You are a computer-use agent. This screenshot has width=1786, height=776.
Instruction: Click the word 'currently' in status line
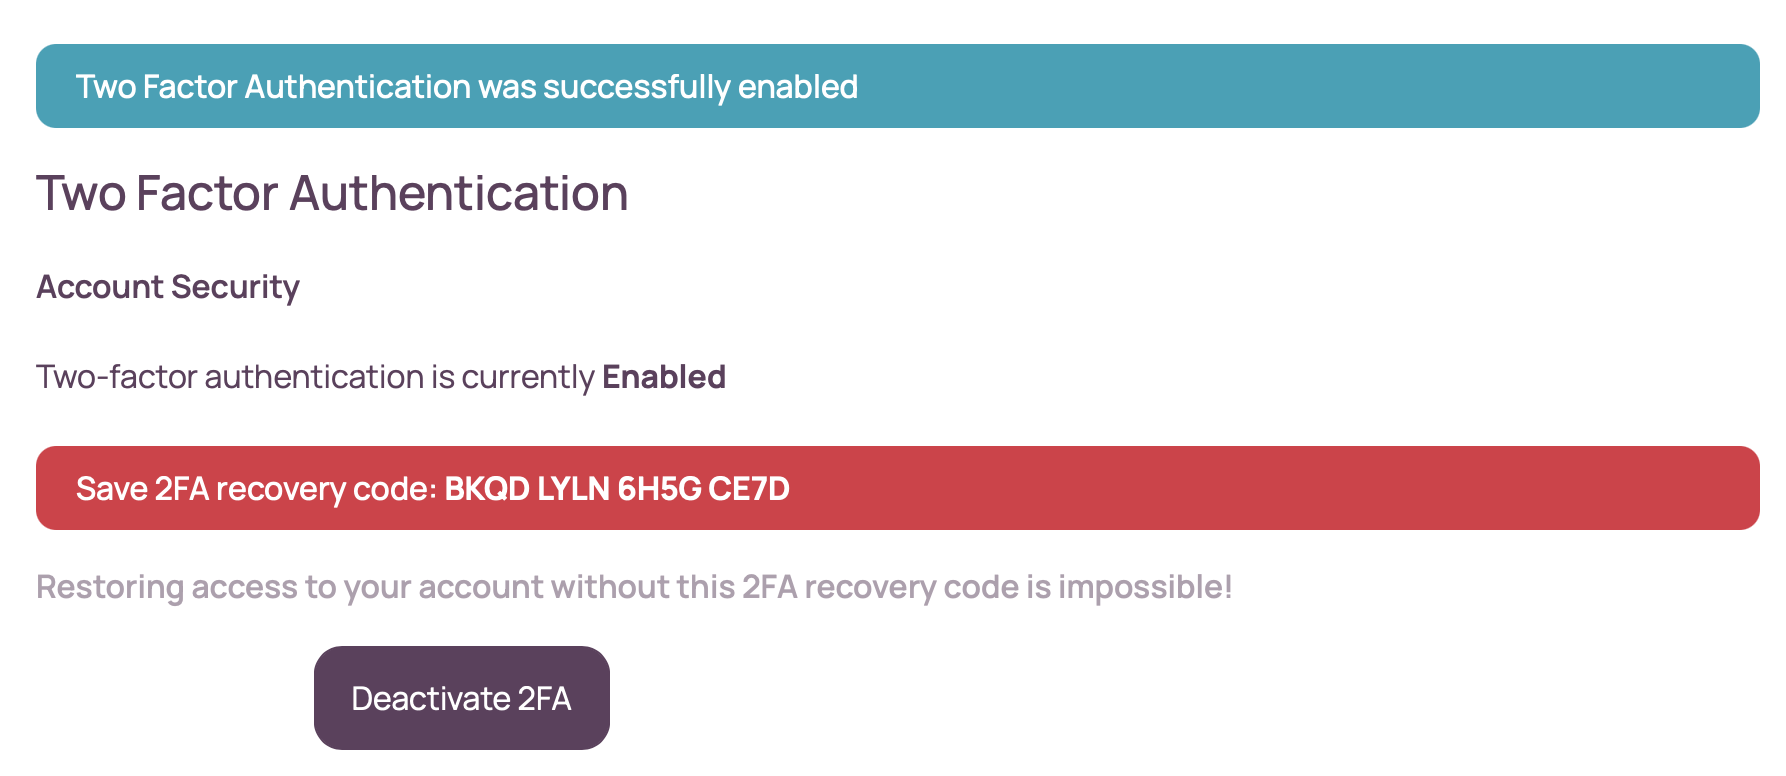point(528,377)
